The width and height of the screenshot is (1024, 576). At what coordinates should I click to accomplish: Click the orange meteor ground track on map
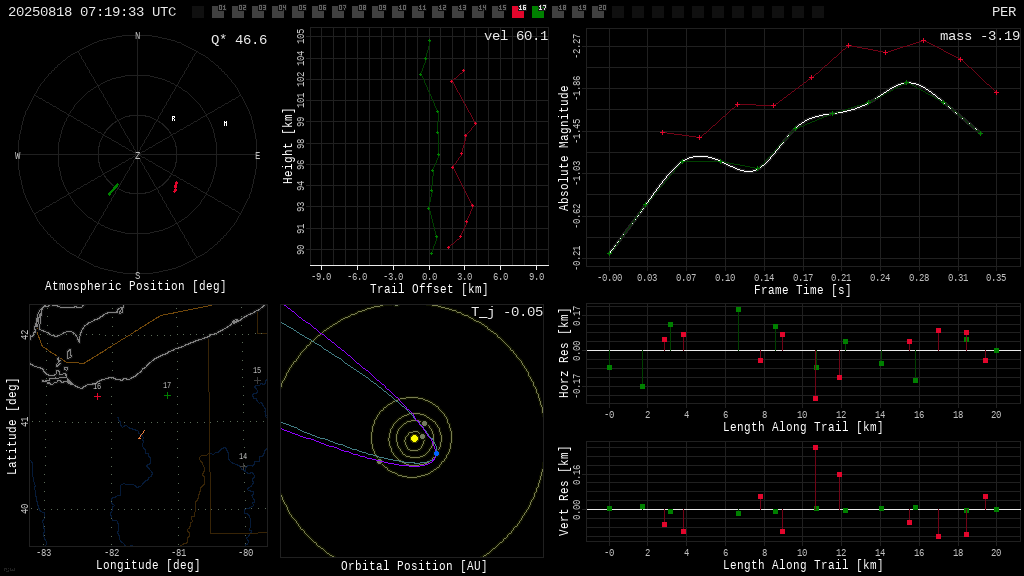[141, 434]
